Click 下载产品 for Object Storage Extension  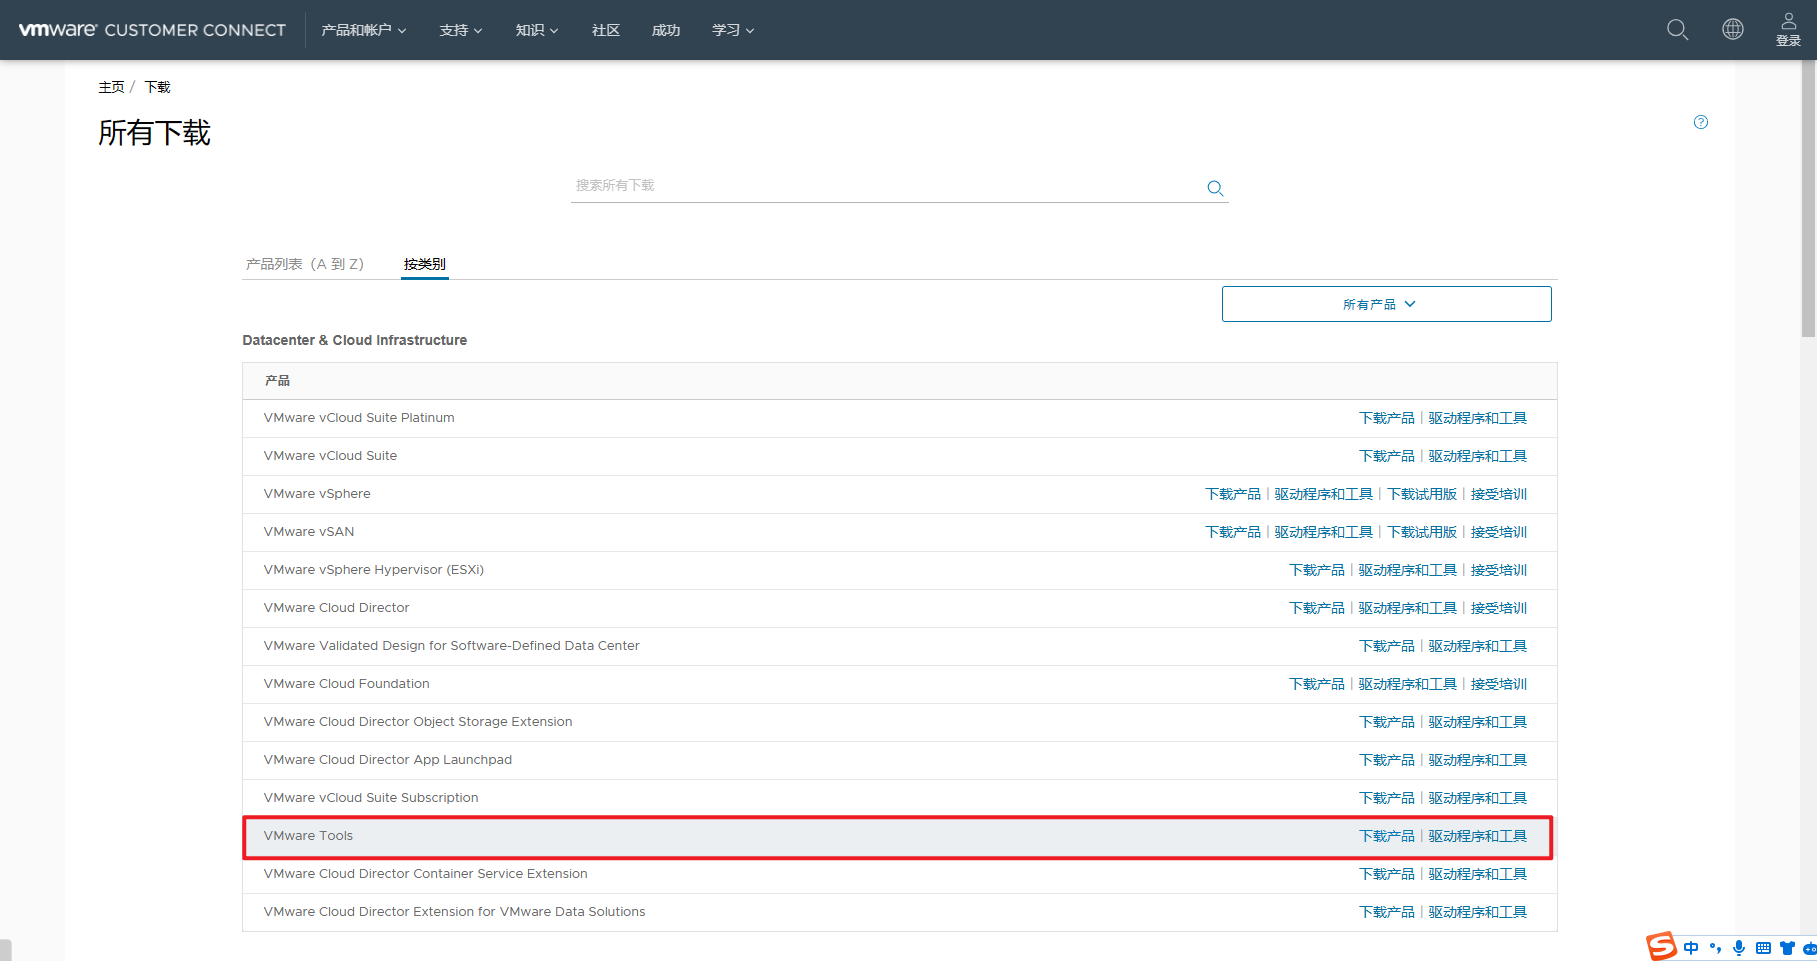coord(1387,722)
